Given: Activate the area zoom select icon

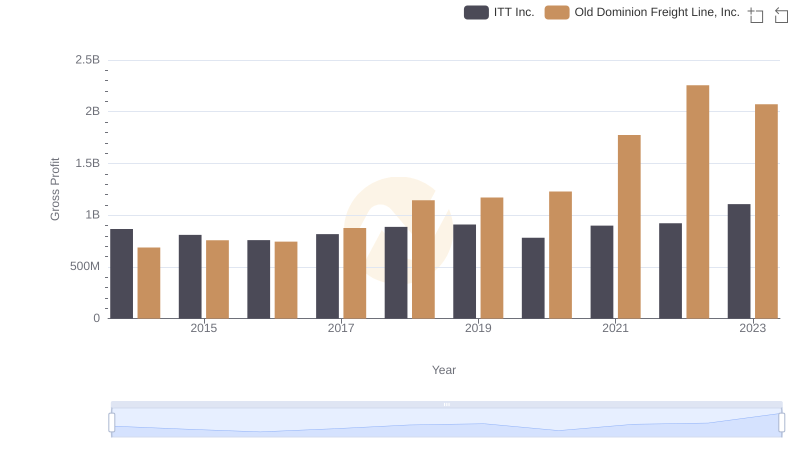Looking at the screenshot, I should pyautogui.click(x=756, y=15).
